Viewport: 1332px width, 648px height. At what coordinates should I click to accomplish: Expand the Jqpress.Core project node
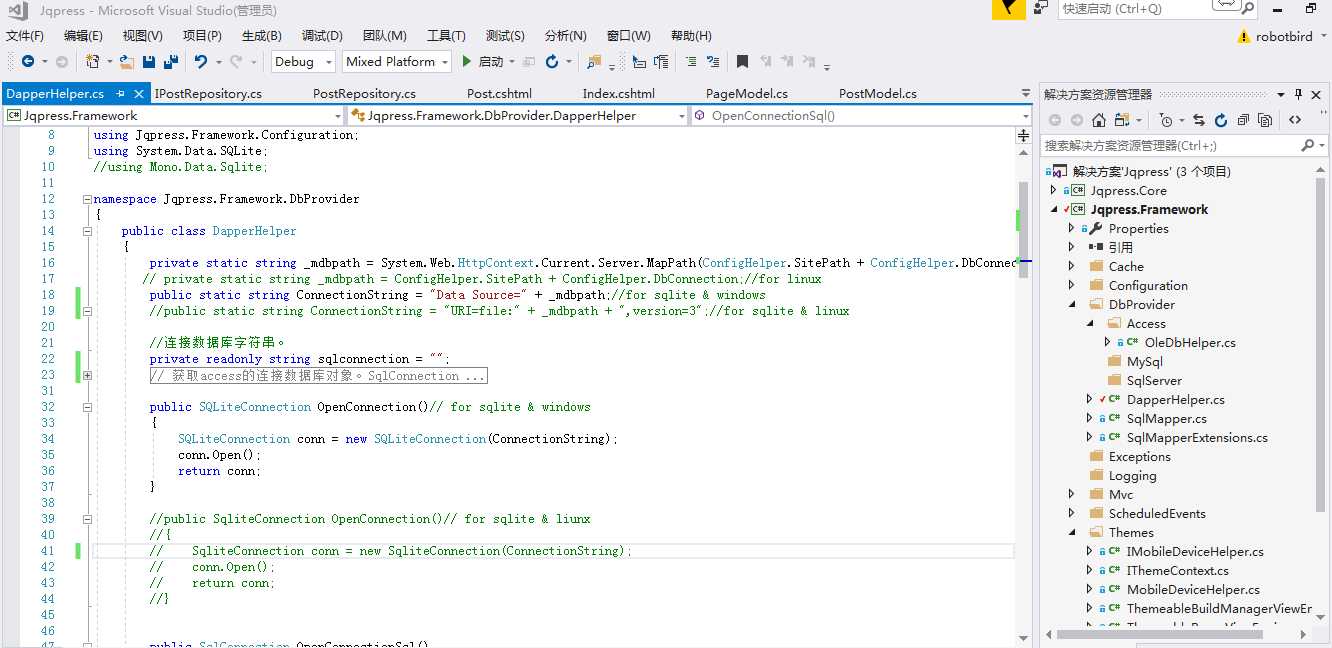point(1053,190)
